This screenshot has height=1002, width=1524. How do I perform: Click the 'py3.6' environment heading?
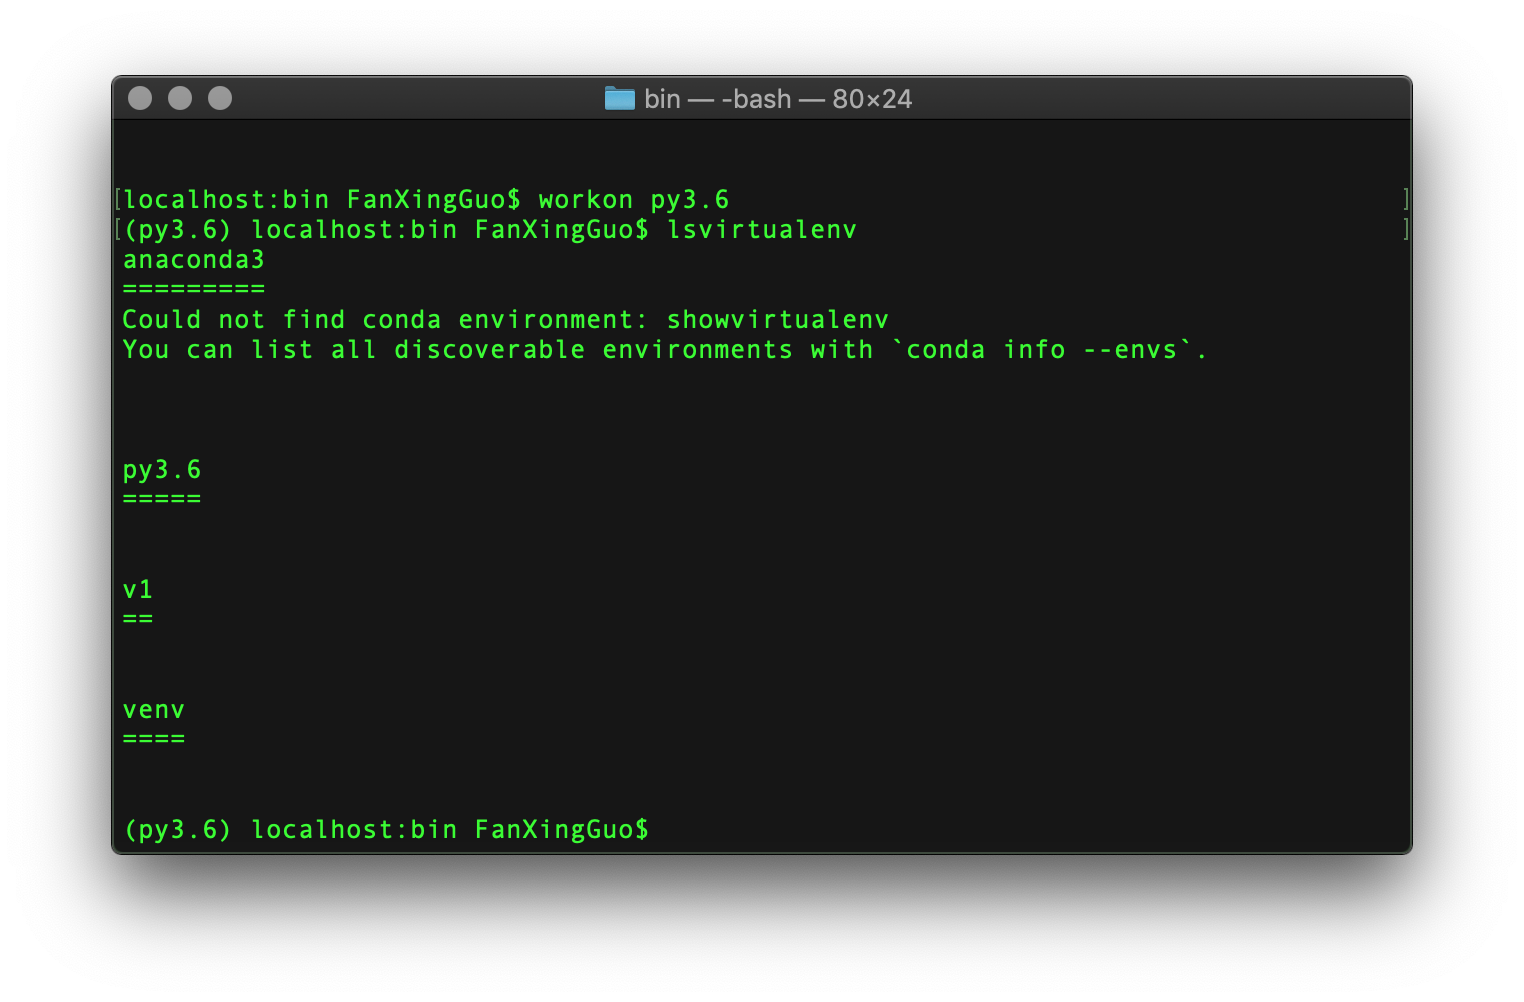(162, 470)
